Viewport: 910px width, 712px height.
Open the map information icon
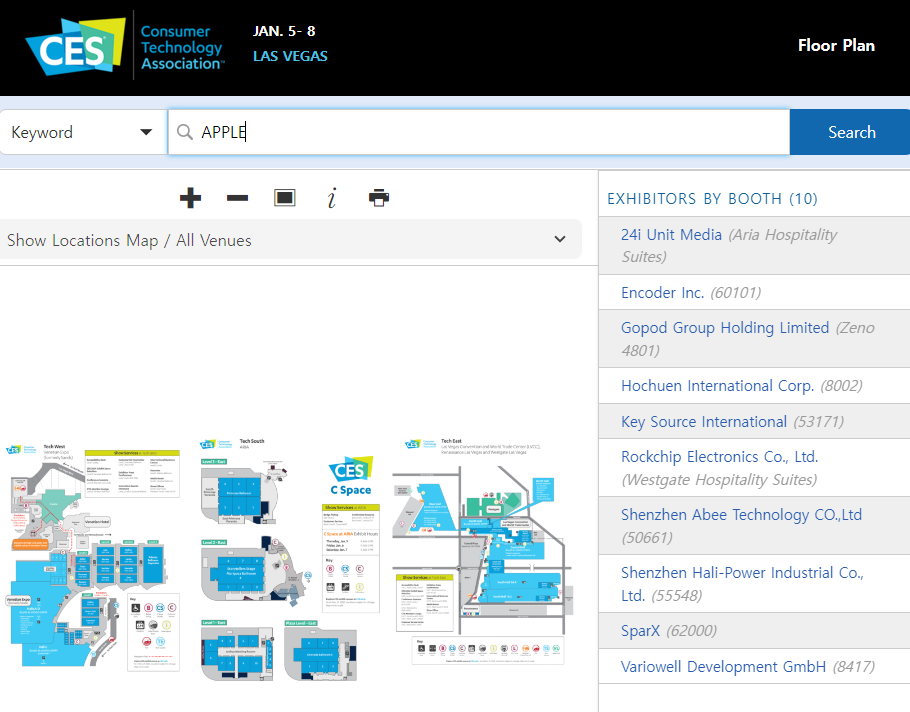tap(331, 198)
